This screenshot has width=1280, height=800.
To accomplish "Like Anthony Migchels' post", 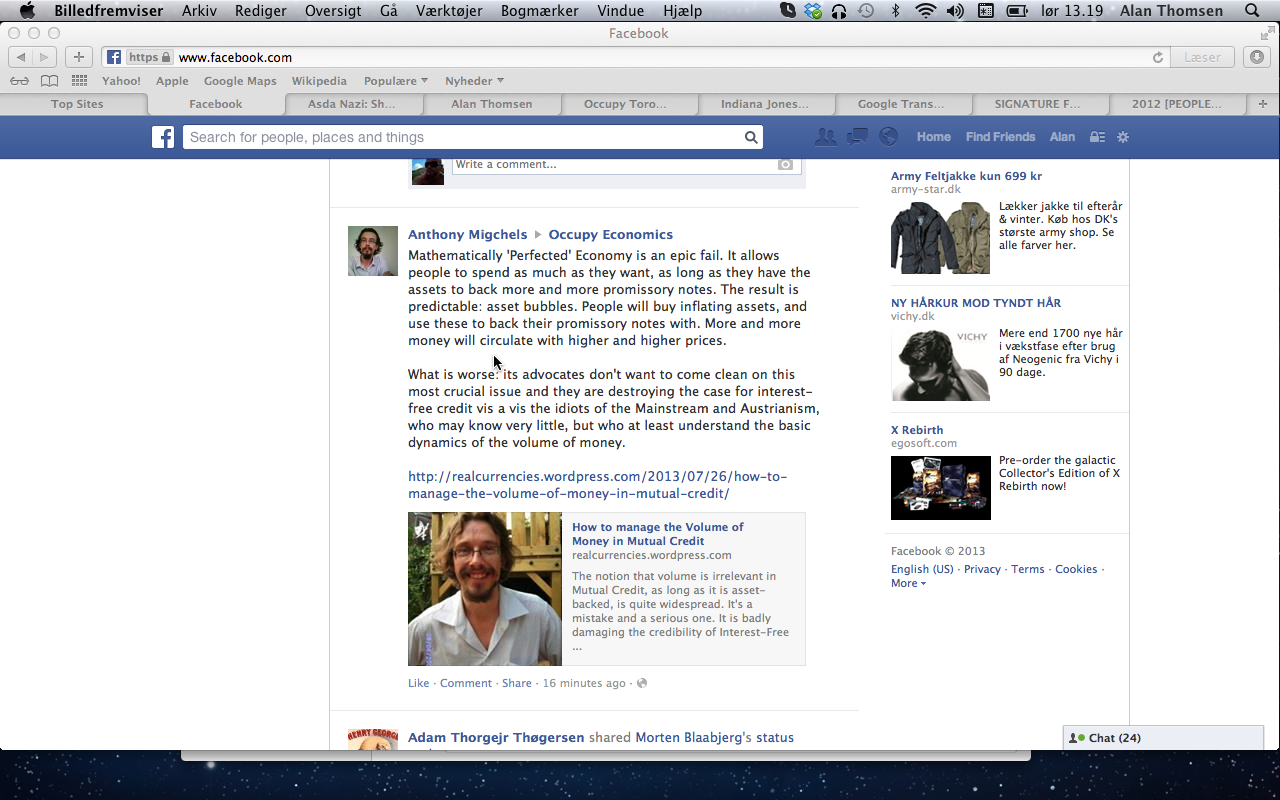I will pyautogui.click(x=418, y=683).
